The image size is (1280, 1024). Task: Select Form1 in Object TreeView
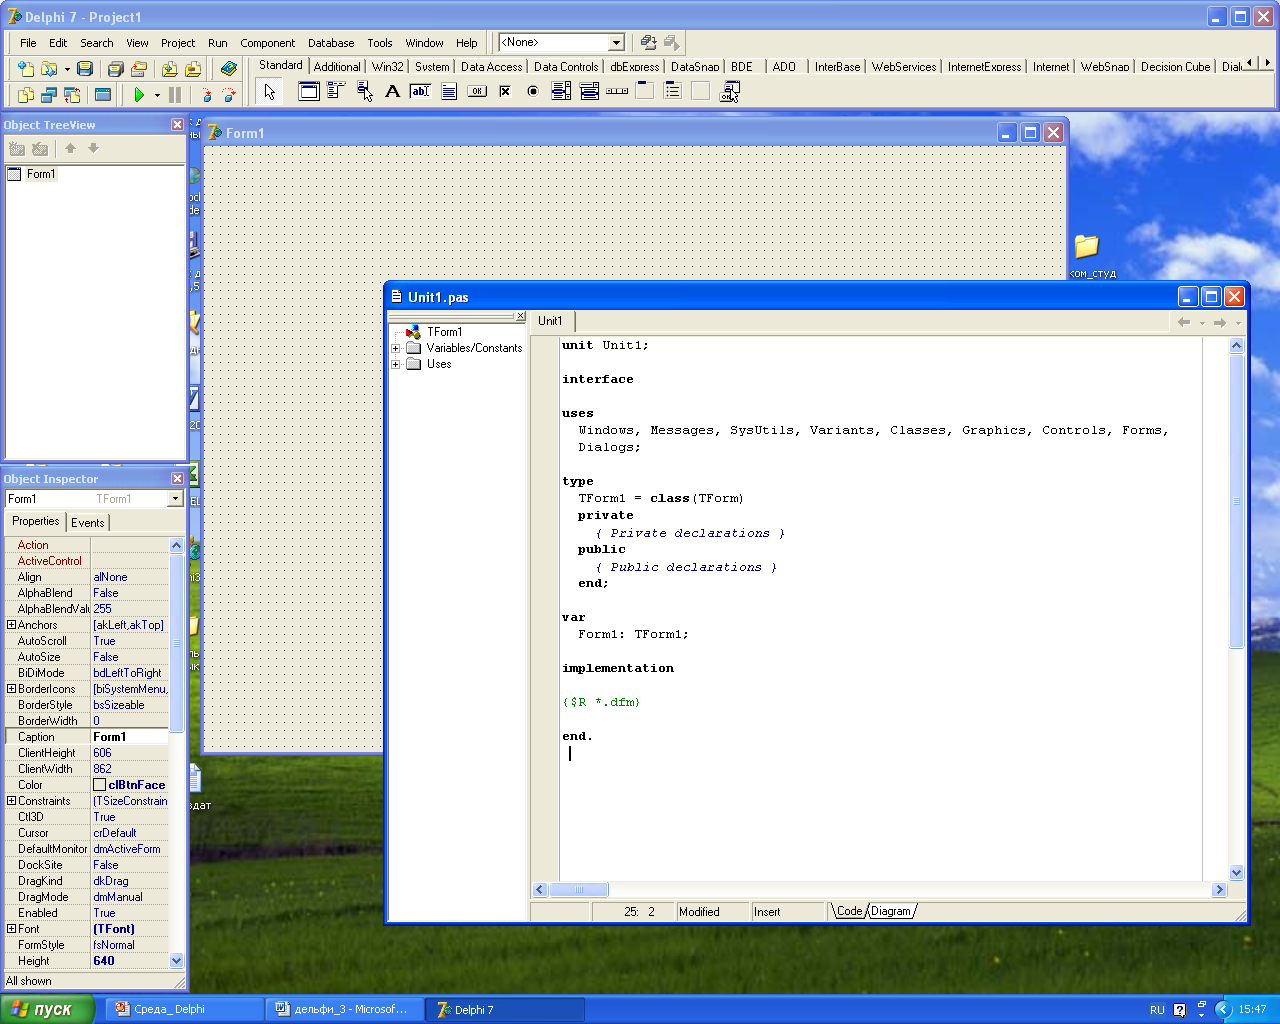[41, 174]
